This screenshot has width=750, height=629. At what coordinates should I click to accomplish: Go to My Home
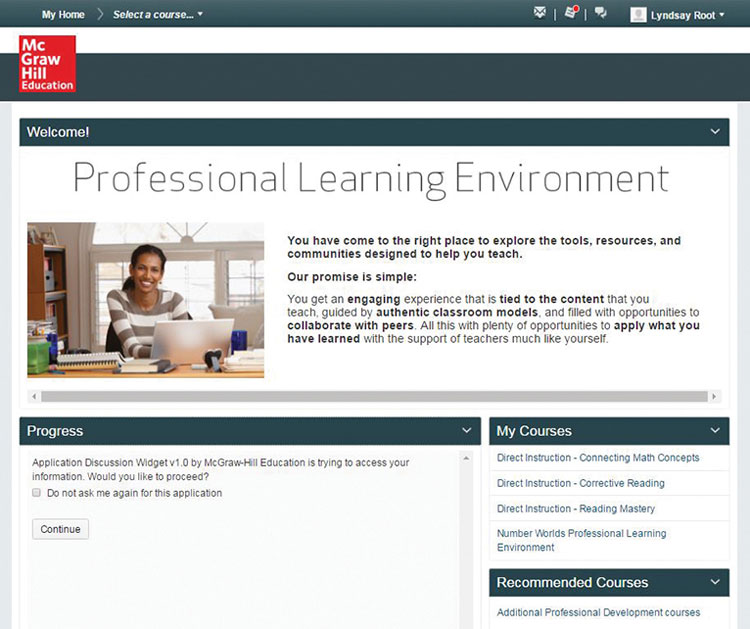pos(63,14)
